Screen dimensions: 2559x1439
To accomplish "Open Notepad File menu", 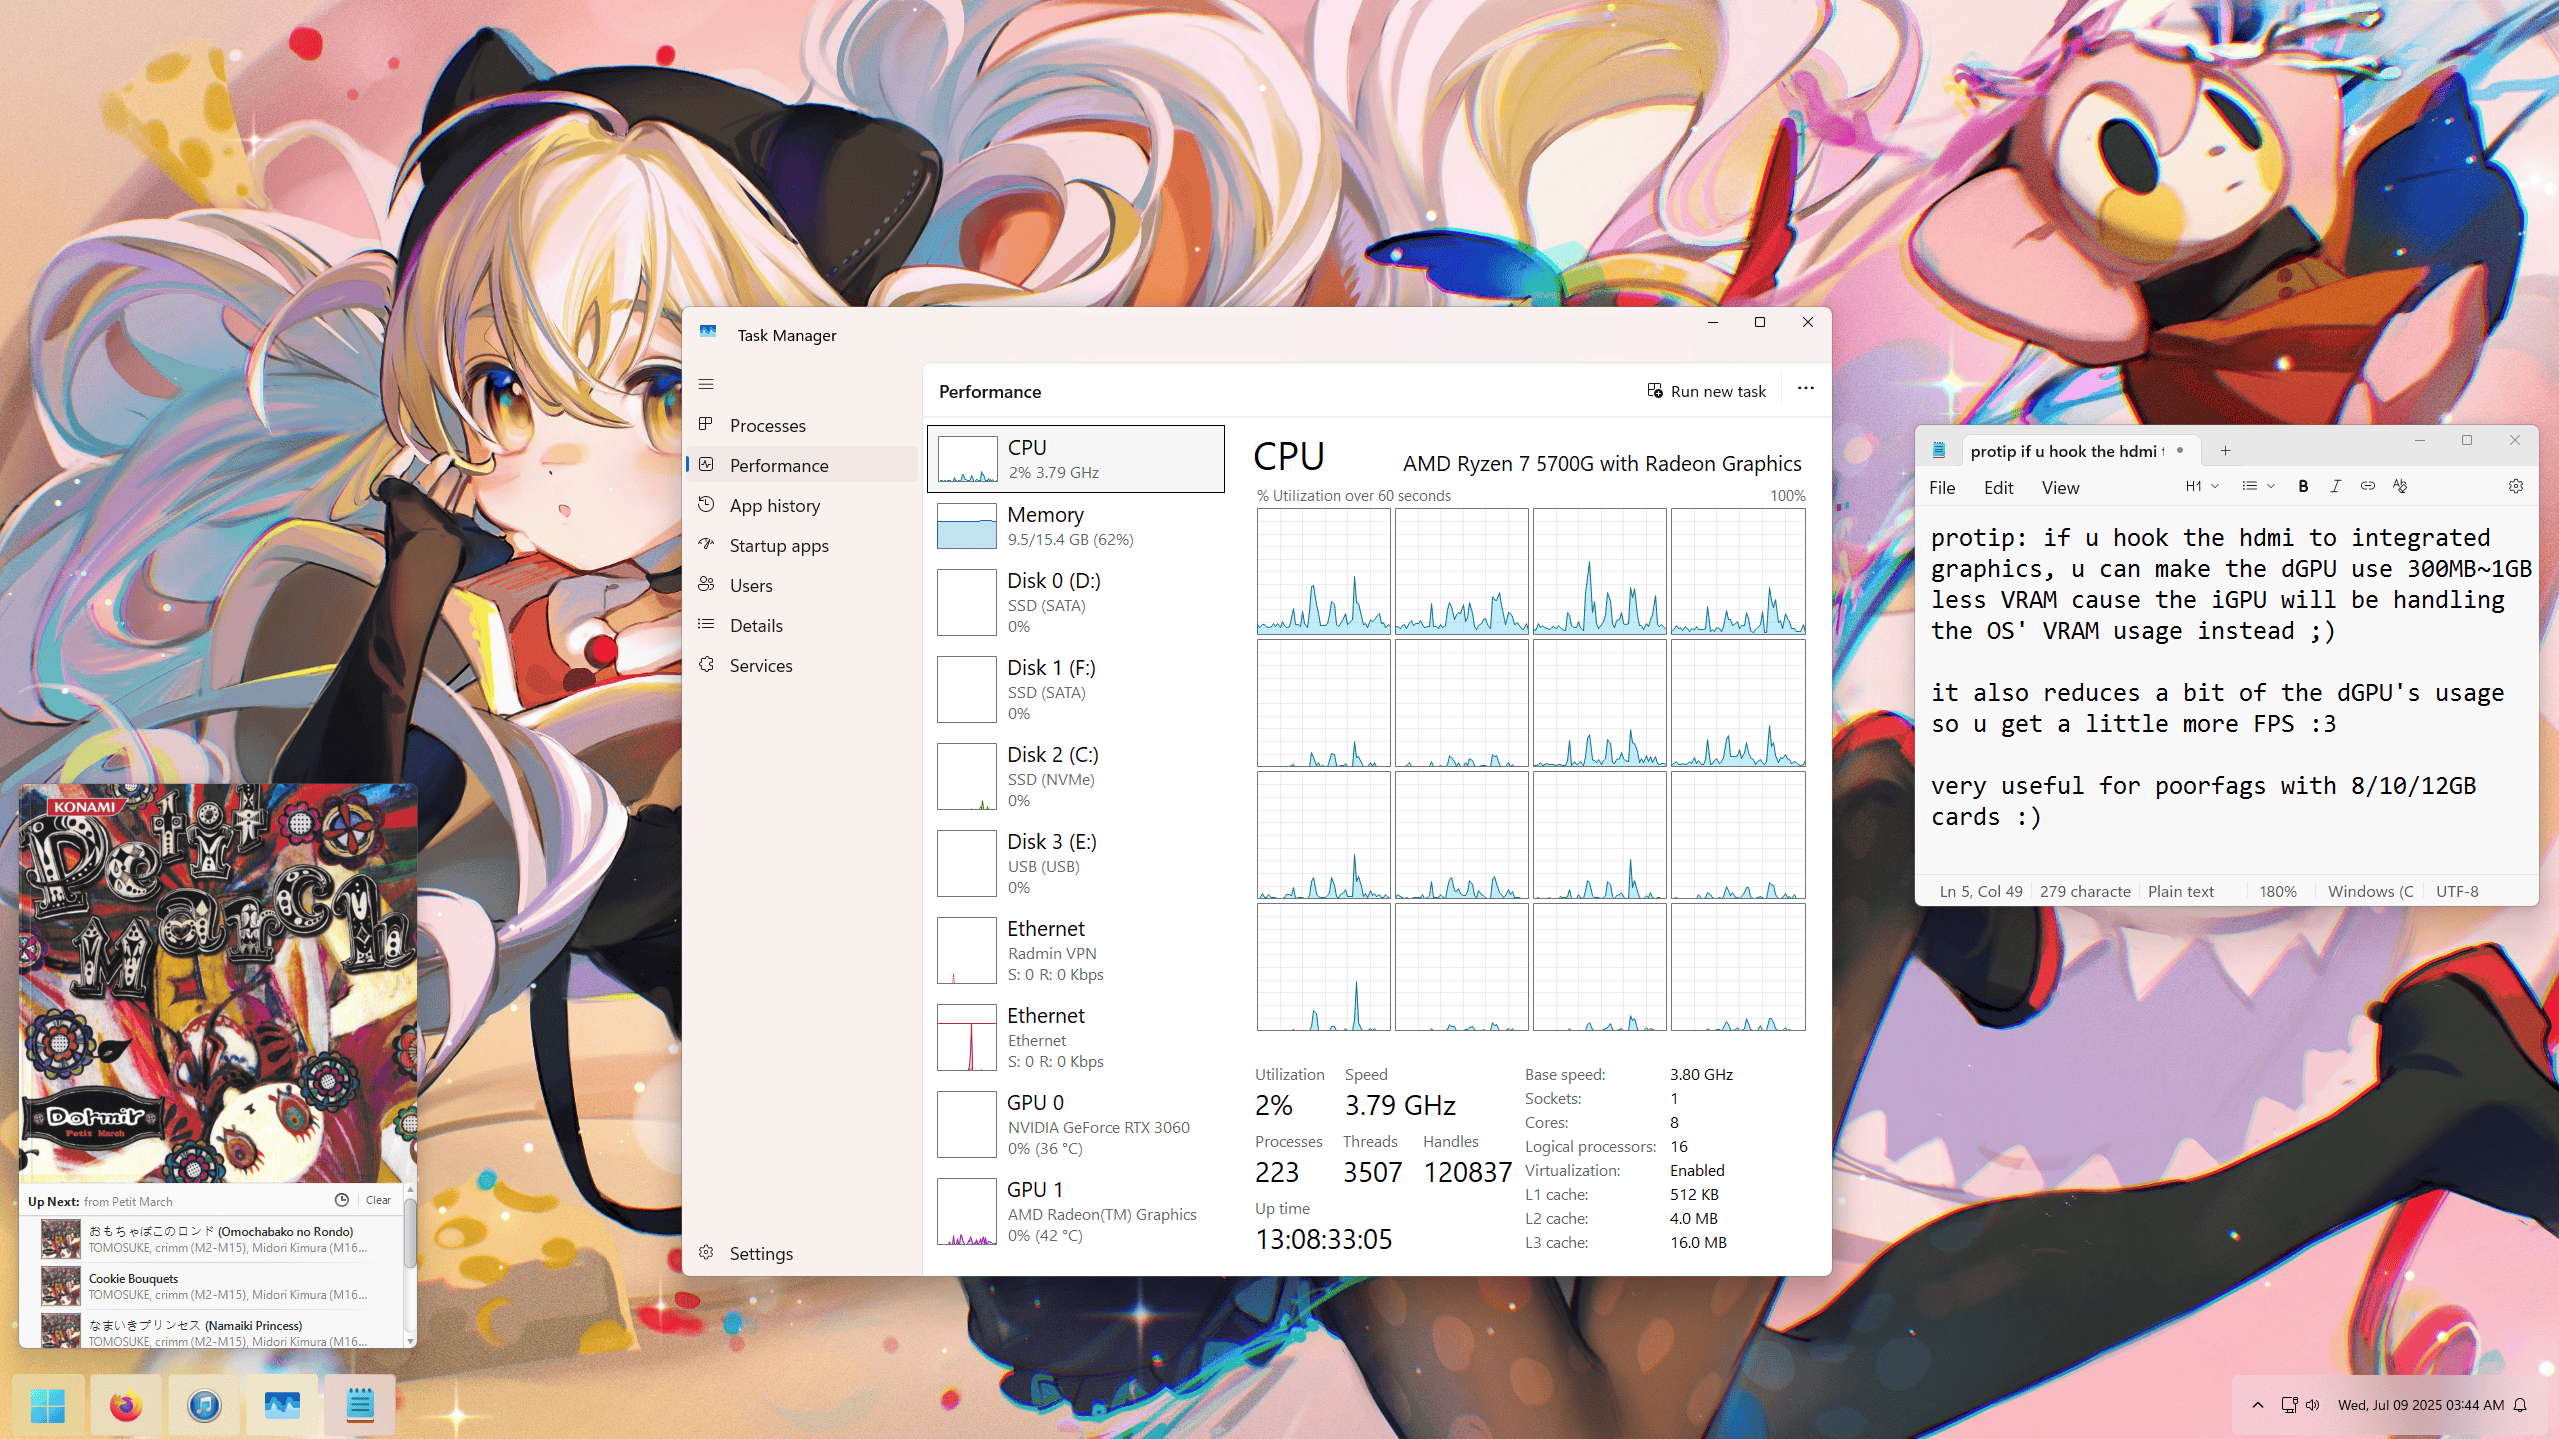I will point(1942,488).
